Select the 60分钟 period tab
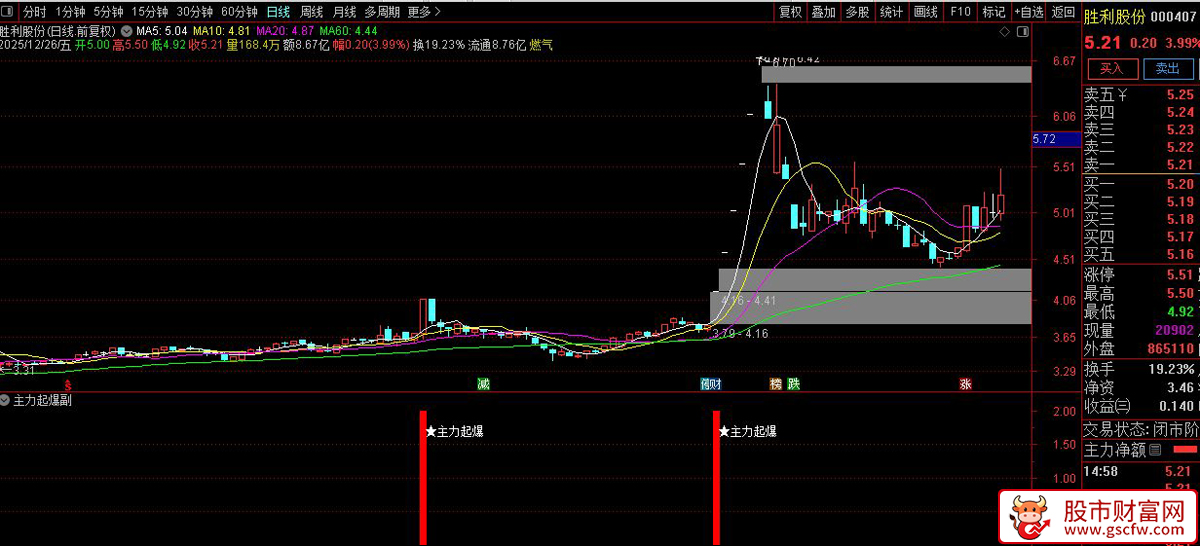The width and height of the screenshot is (1200, 546). point(239,12)
